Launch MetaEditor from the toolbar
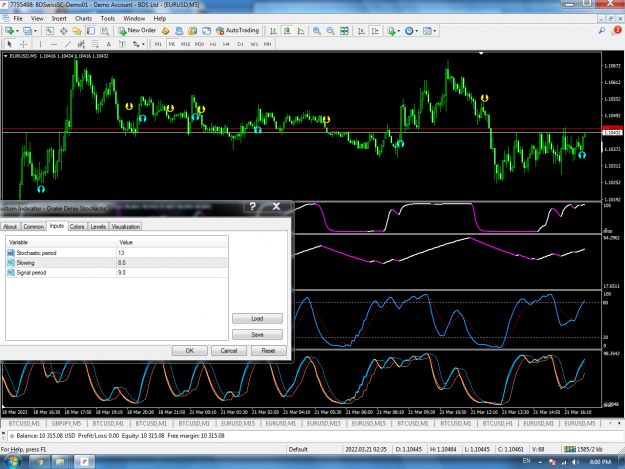The height and width of the screenshot is (469, 625). [165, 31]
